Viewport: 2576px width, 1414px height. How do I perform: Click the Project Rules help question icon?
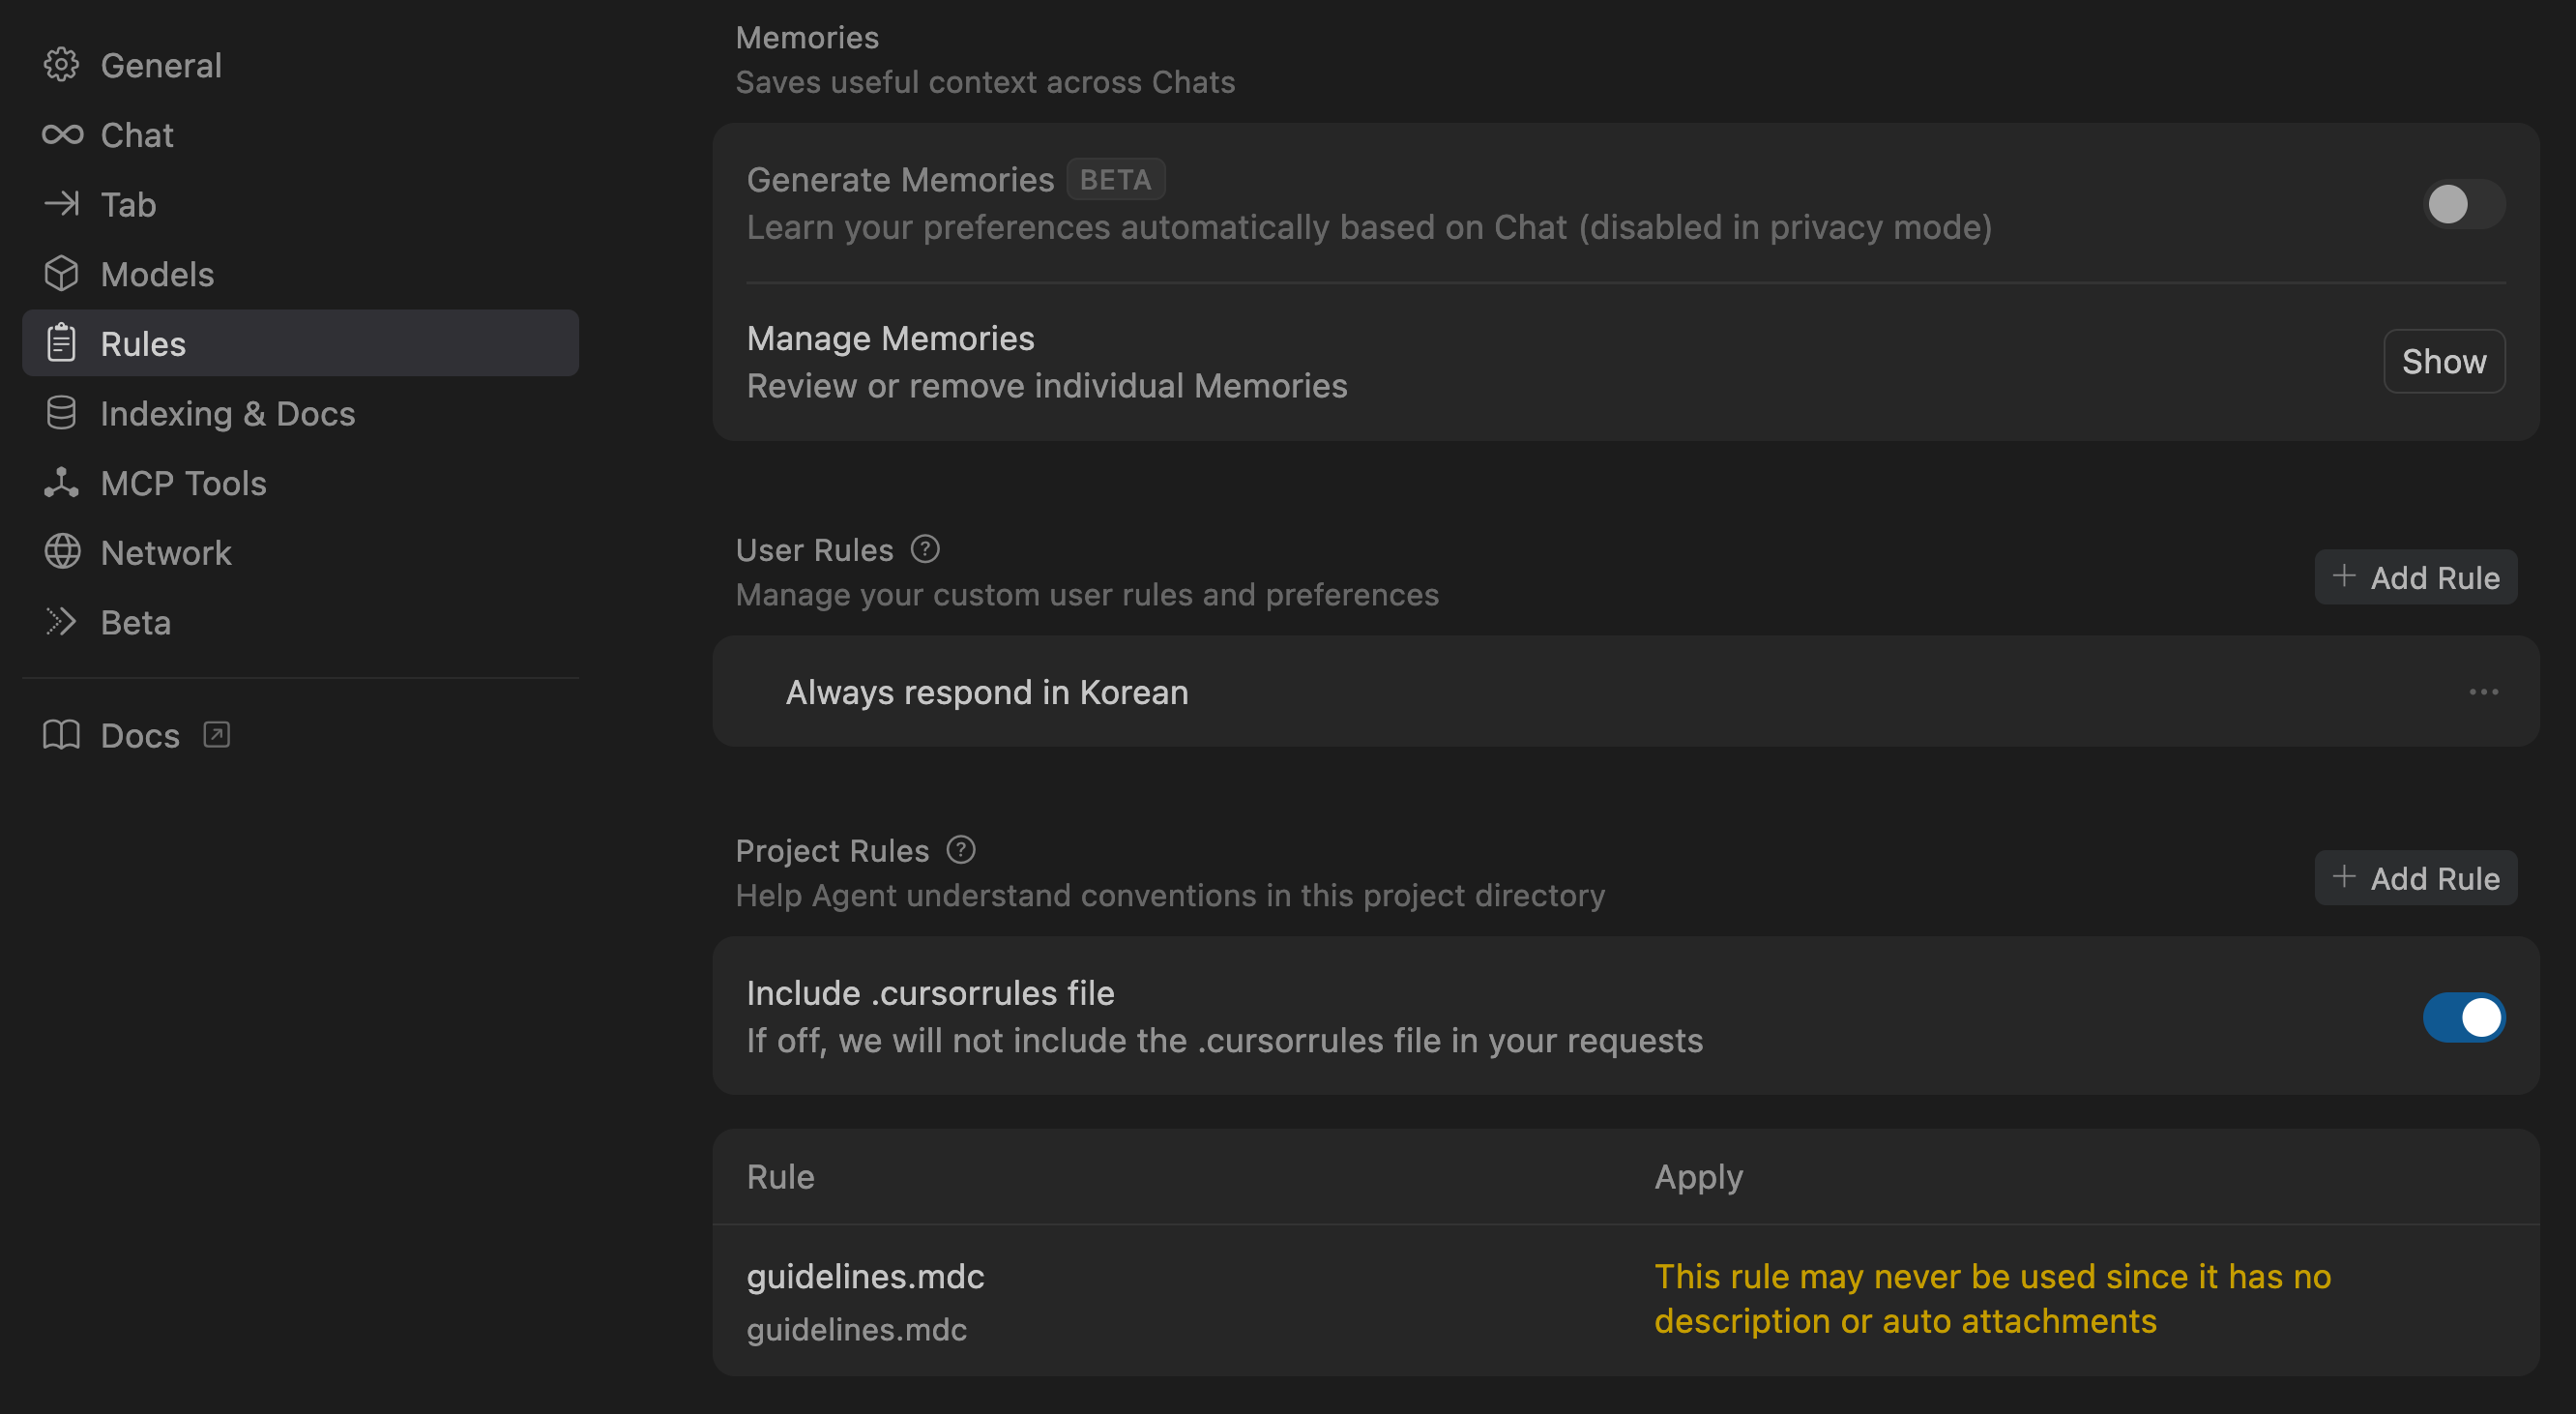click(960, 850)
